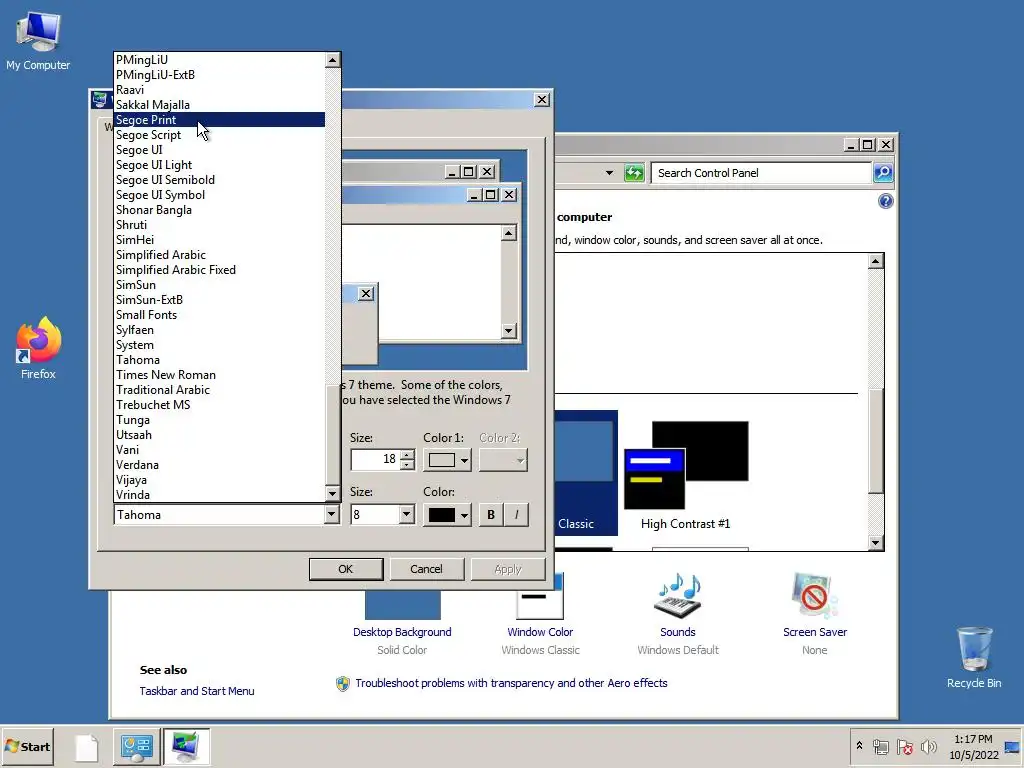Open address bar history dropdown arrow
The width and height of the screenshot is (1024, 768).
609,173
